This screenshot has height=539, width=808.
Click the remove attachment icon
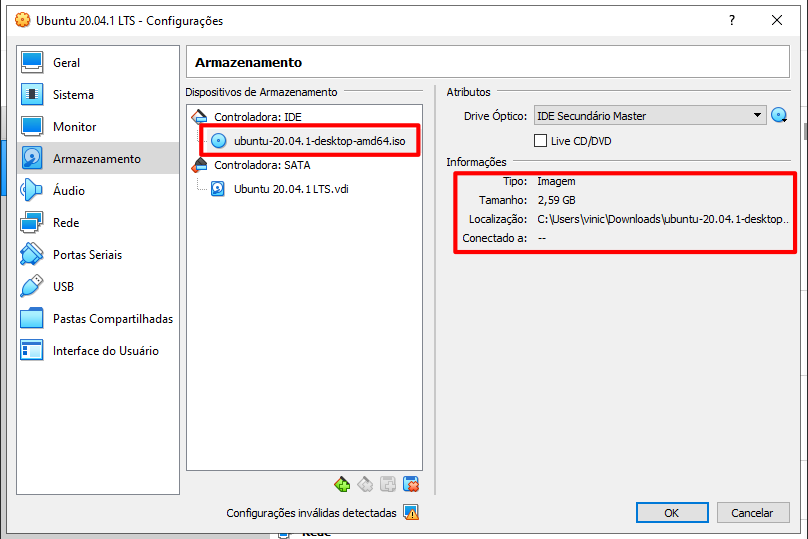(411, 484)
